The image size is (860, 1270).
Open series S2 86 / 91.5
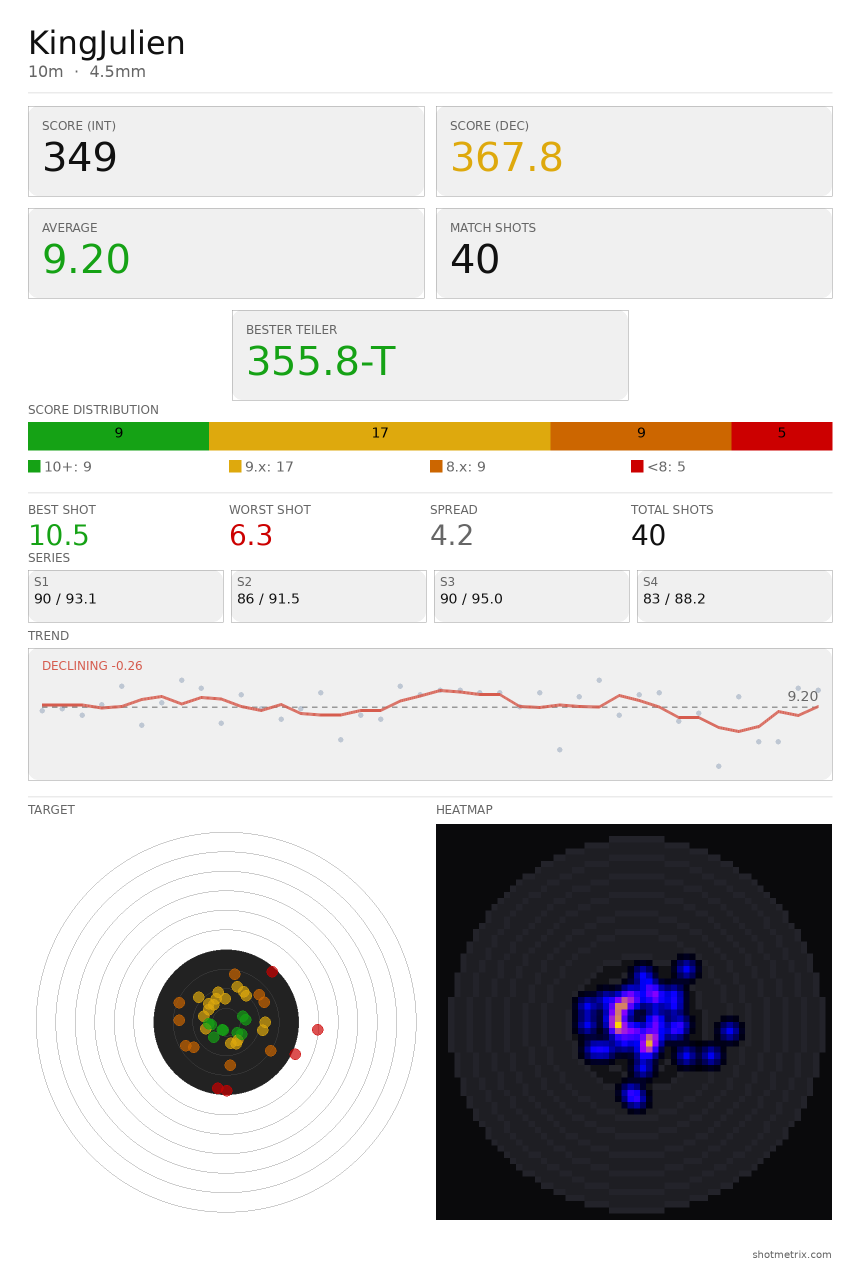(329, 596)
